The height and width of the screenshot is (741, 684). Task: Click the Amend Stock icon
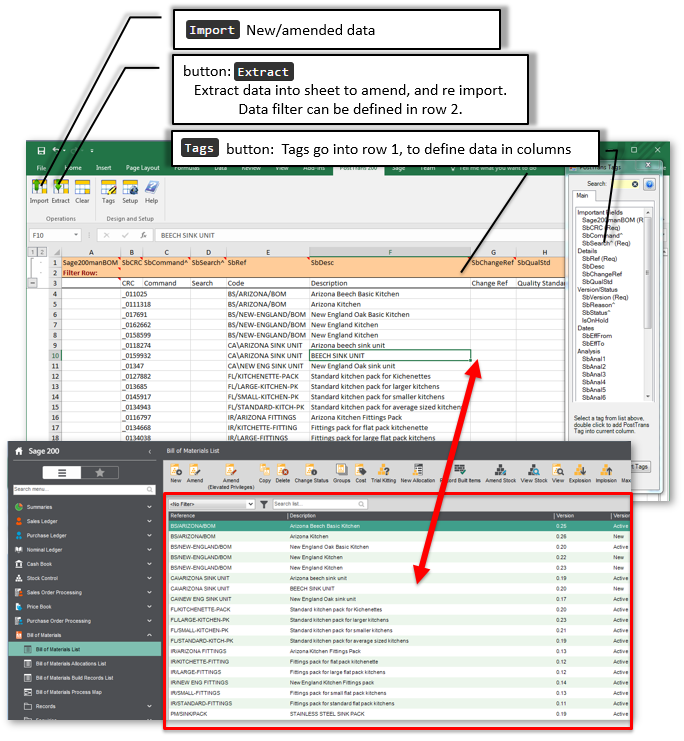click(x=501, y=470)
